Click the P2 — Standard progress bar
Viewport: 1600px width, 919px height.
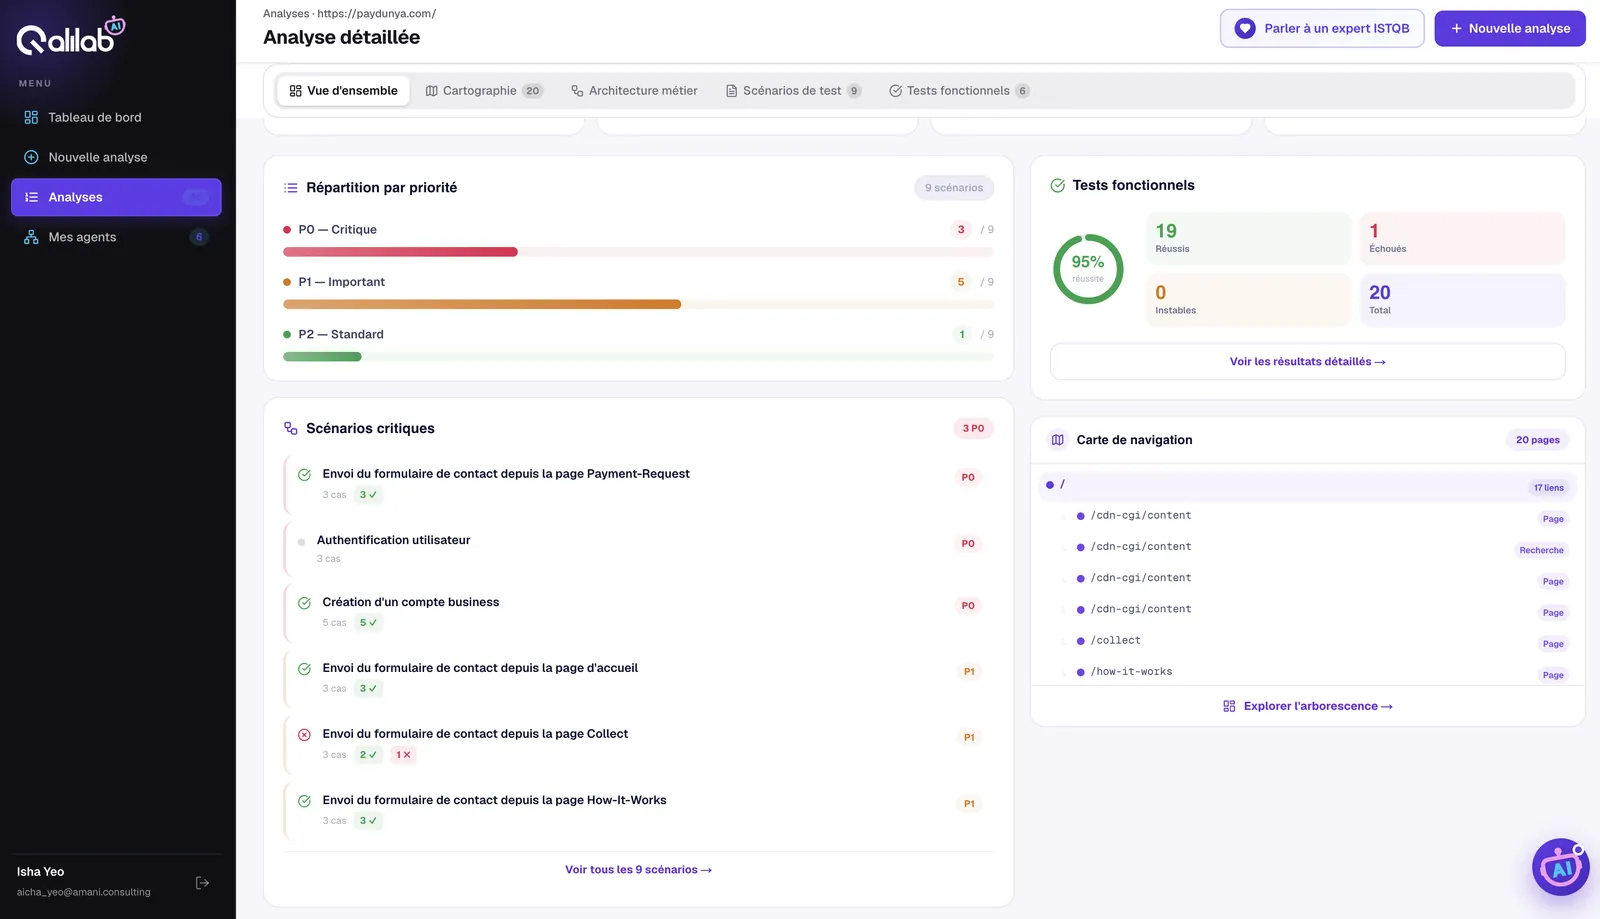[x=638, y=357]
